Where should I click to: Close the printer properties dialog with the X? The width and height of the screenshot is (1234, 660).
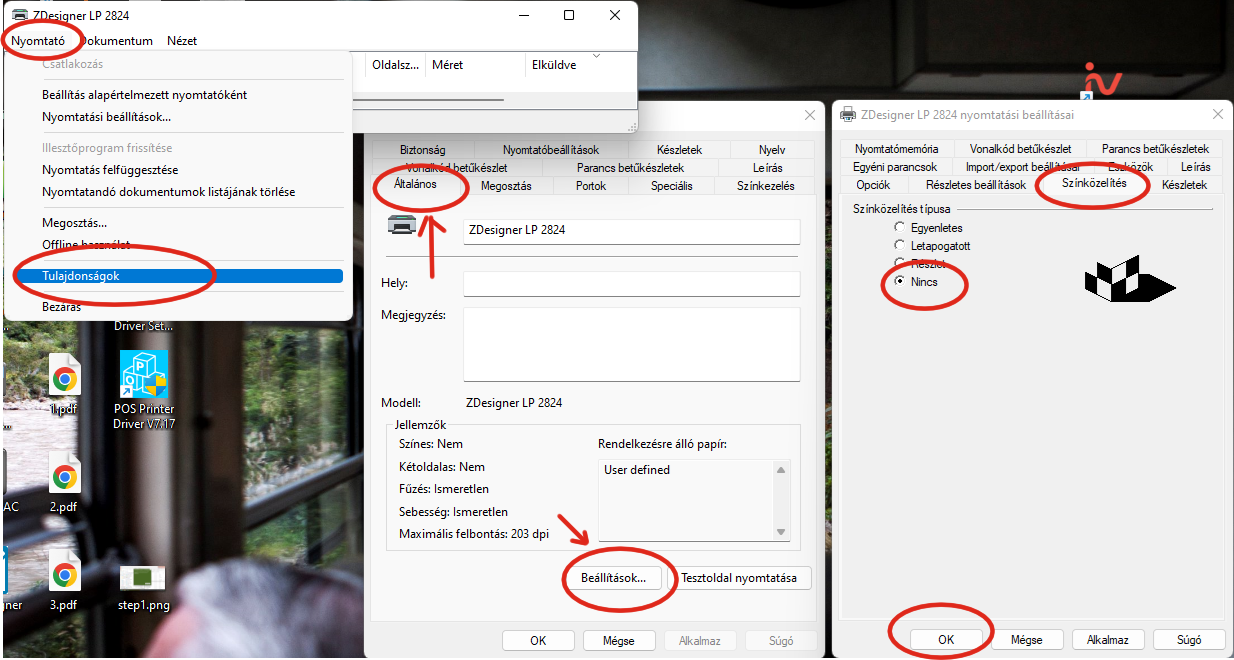pos(808,116)
